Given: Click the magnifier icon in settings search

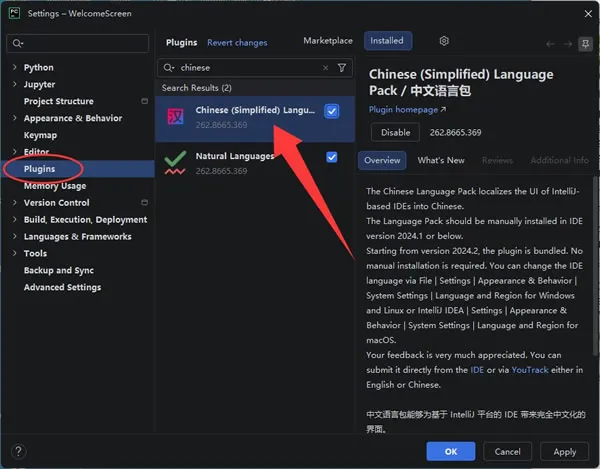Looking at the screenshot, I should [17, 43].
